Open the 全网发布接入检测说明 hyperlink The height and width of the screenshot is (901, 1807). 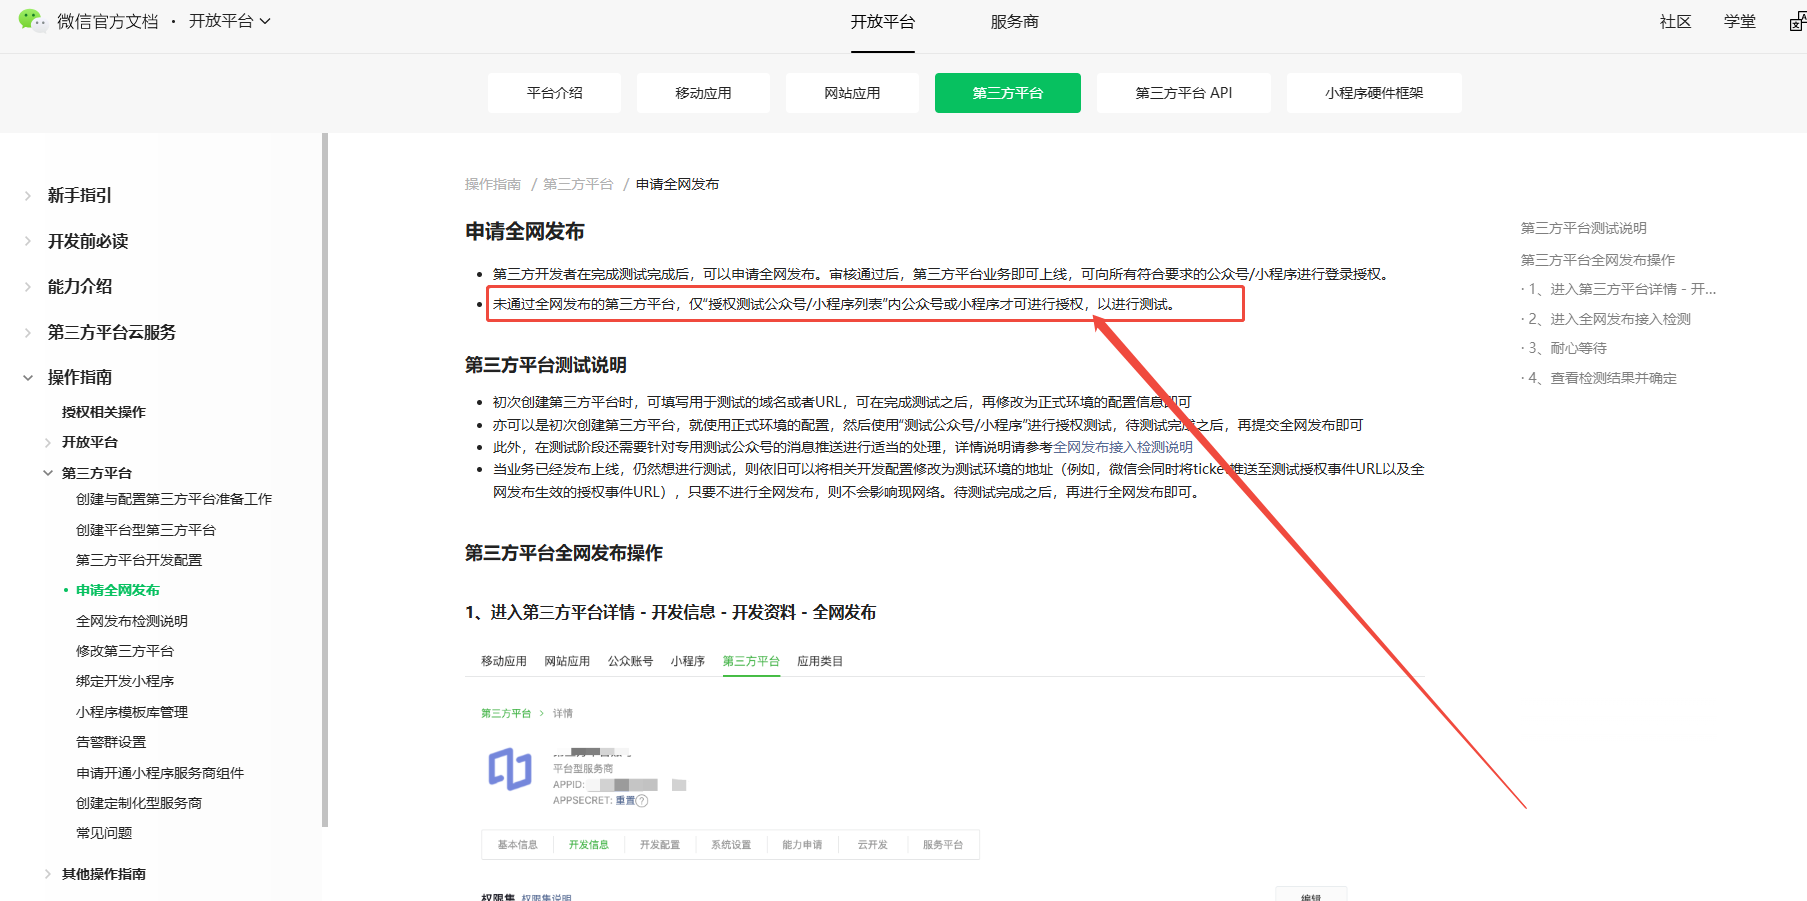pos(1123,447)
